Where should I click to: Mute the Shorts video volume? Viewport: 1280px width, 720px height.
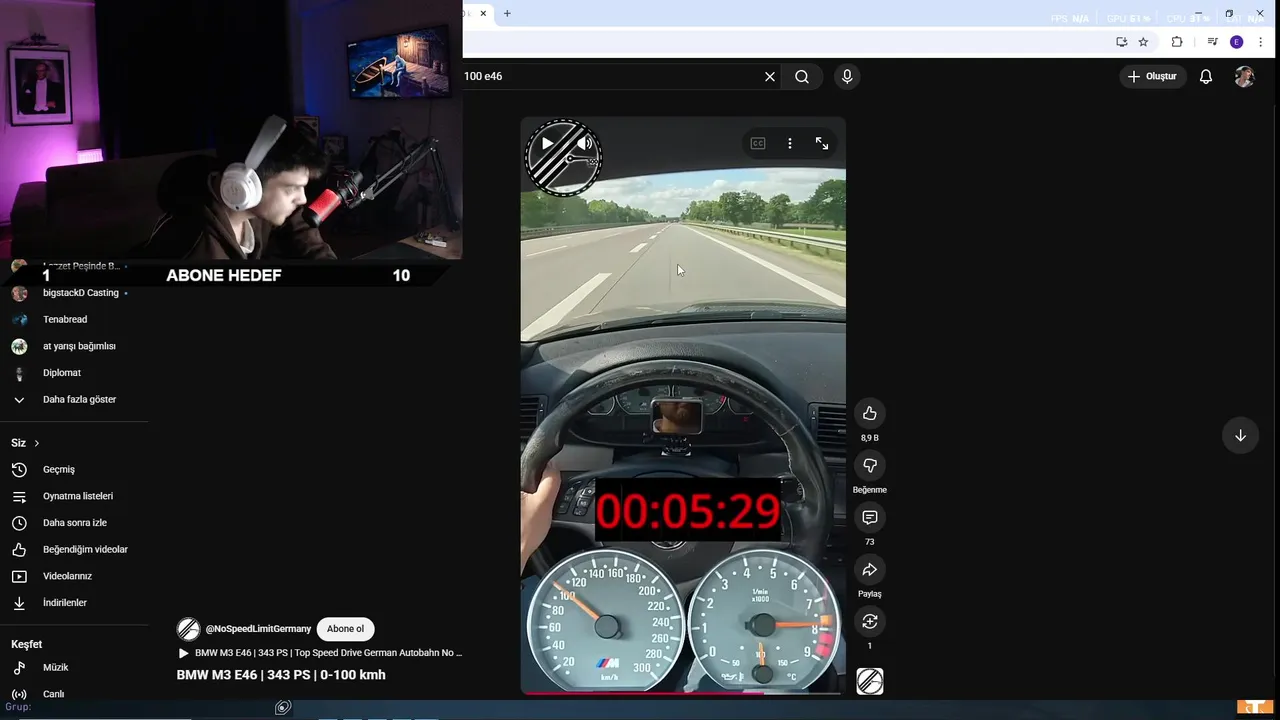pyautogui.click(x=584, y=143)
